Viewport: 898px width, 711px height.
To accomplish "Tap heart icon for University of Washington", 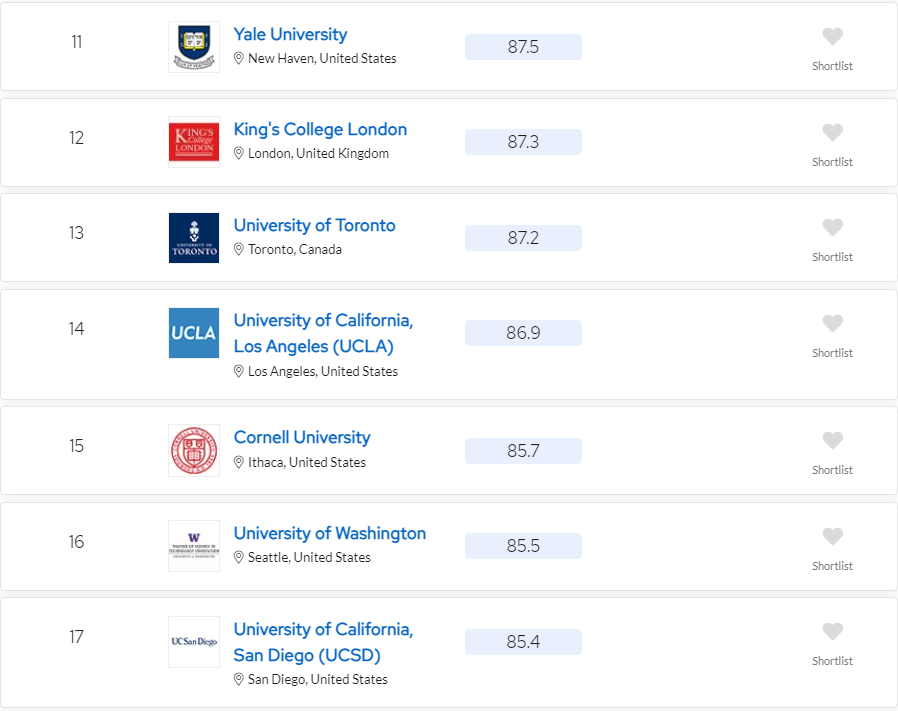I will coord(832,537).
